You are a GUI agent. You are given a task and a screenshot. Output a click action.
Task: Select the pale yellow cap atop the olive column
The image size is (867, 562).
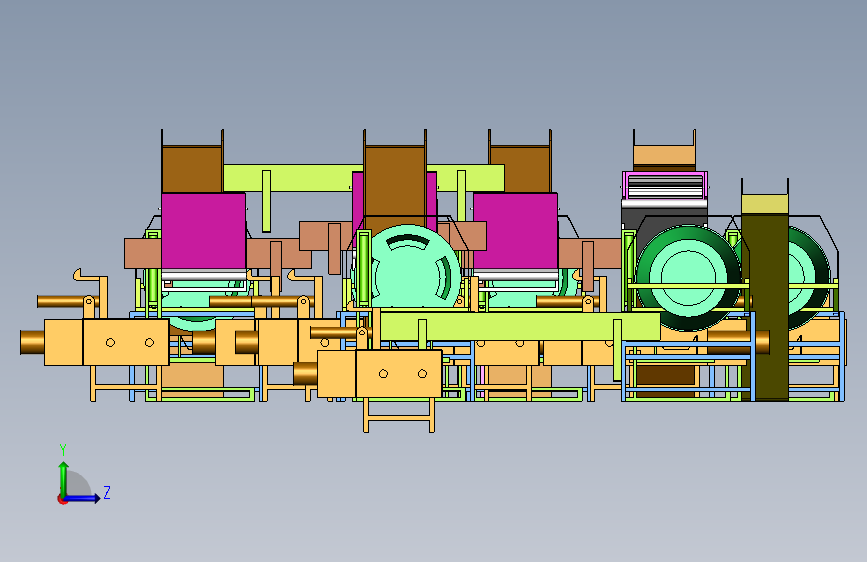point(765,204)
